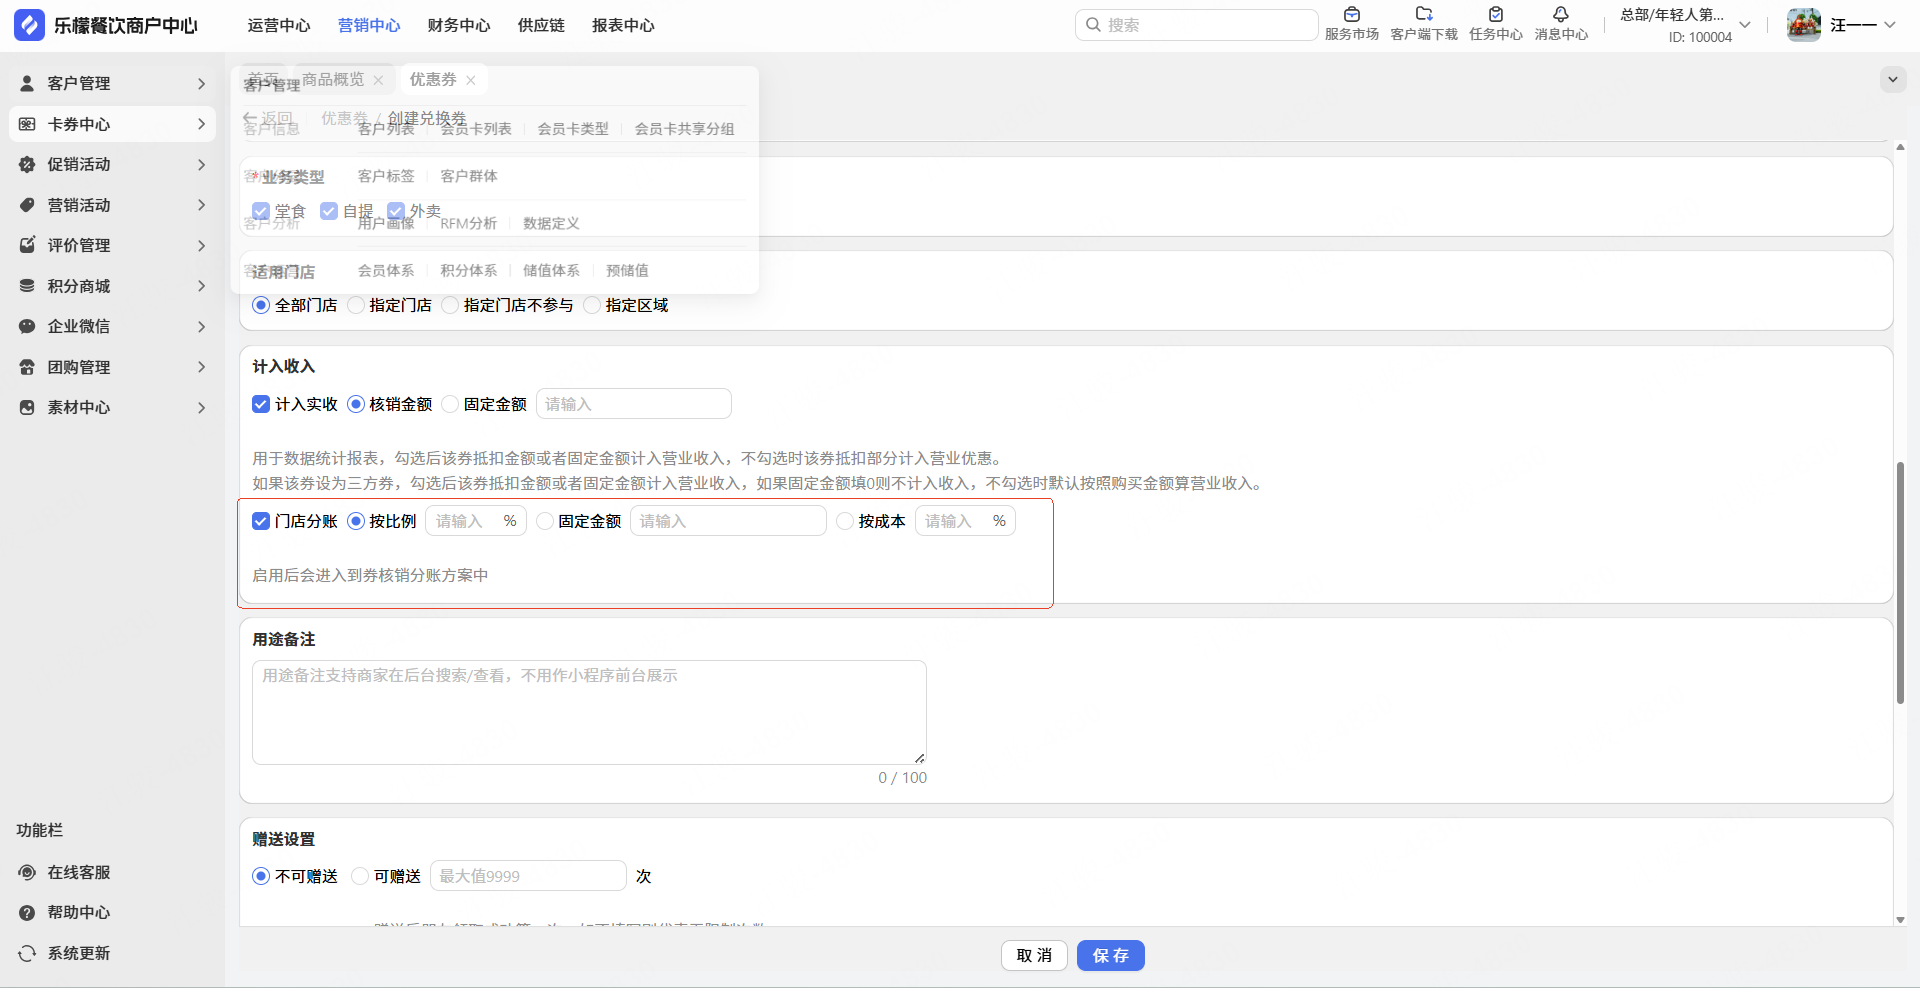Click the 促销活动 badge icon in sidebar

tap(27, 165)
